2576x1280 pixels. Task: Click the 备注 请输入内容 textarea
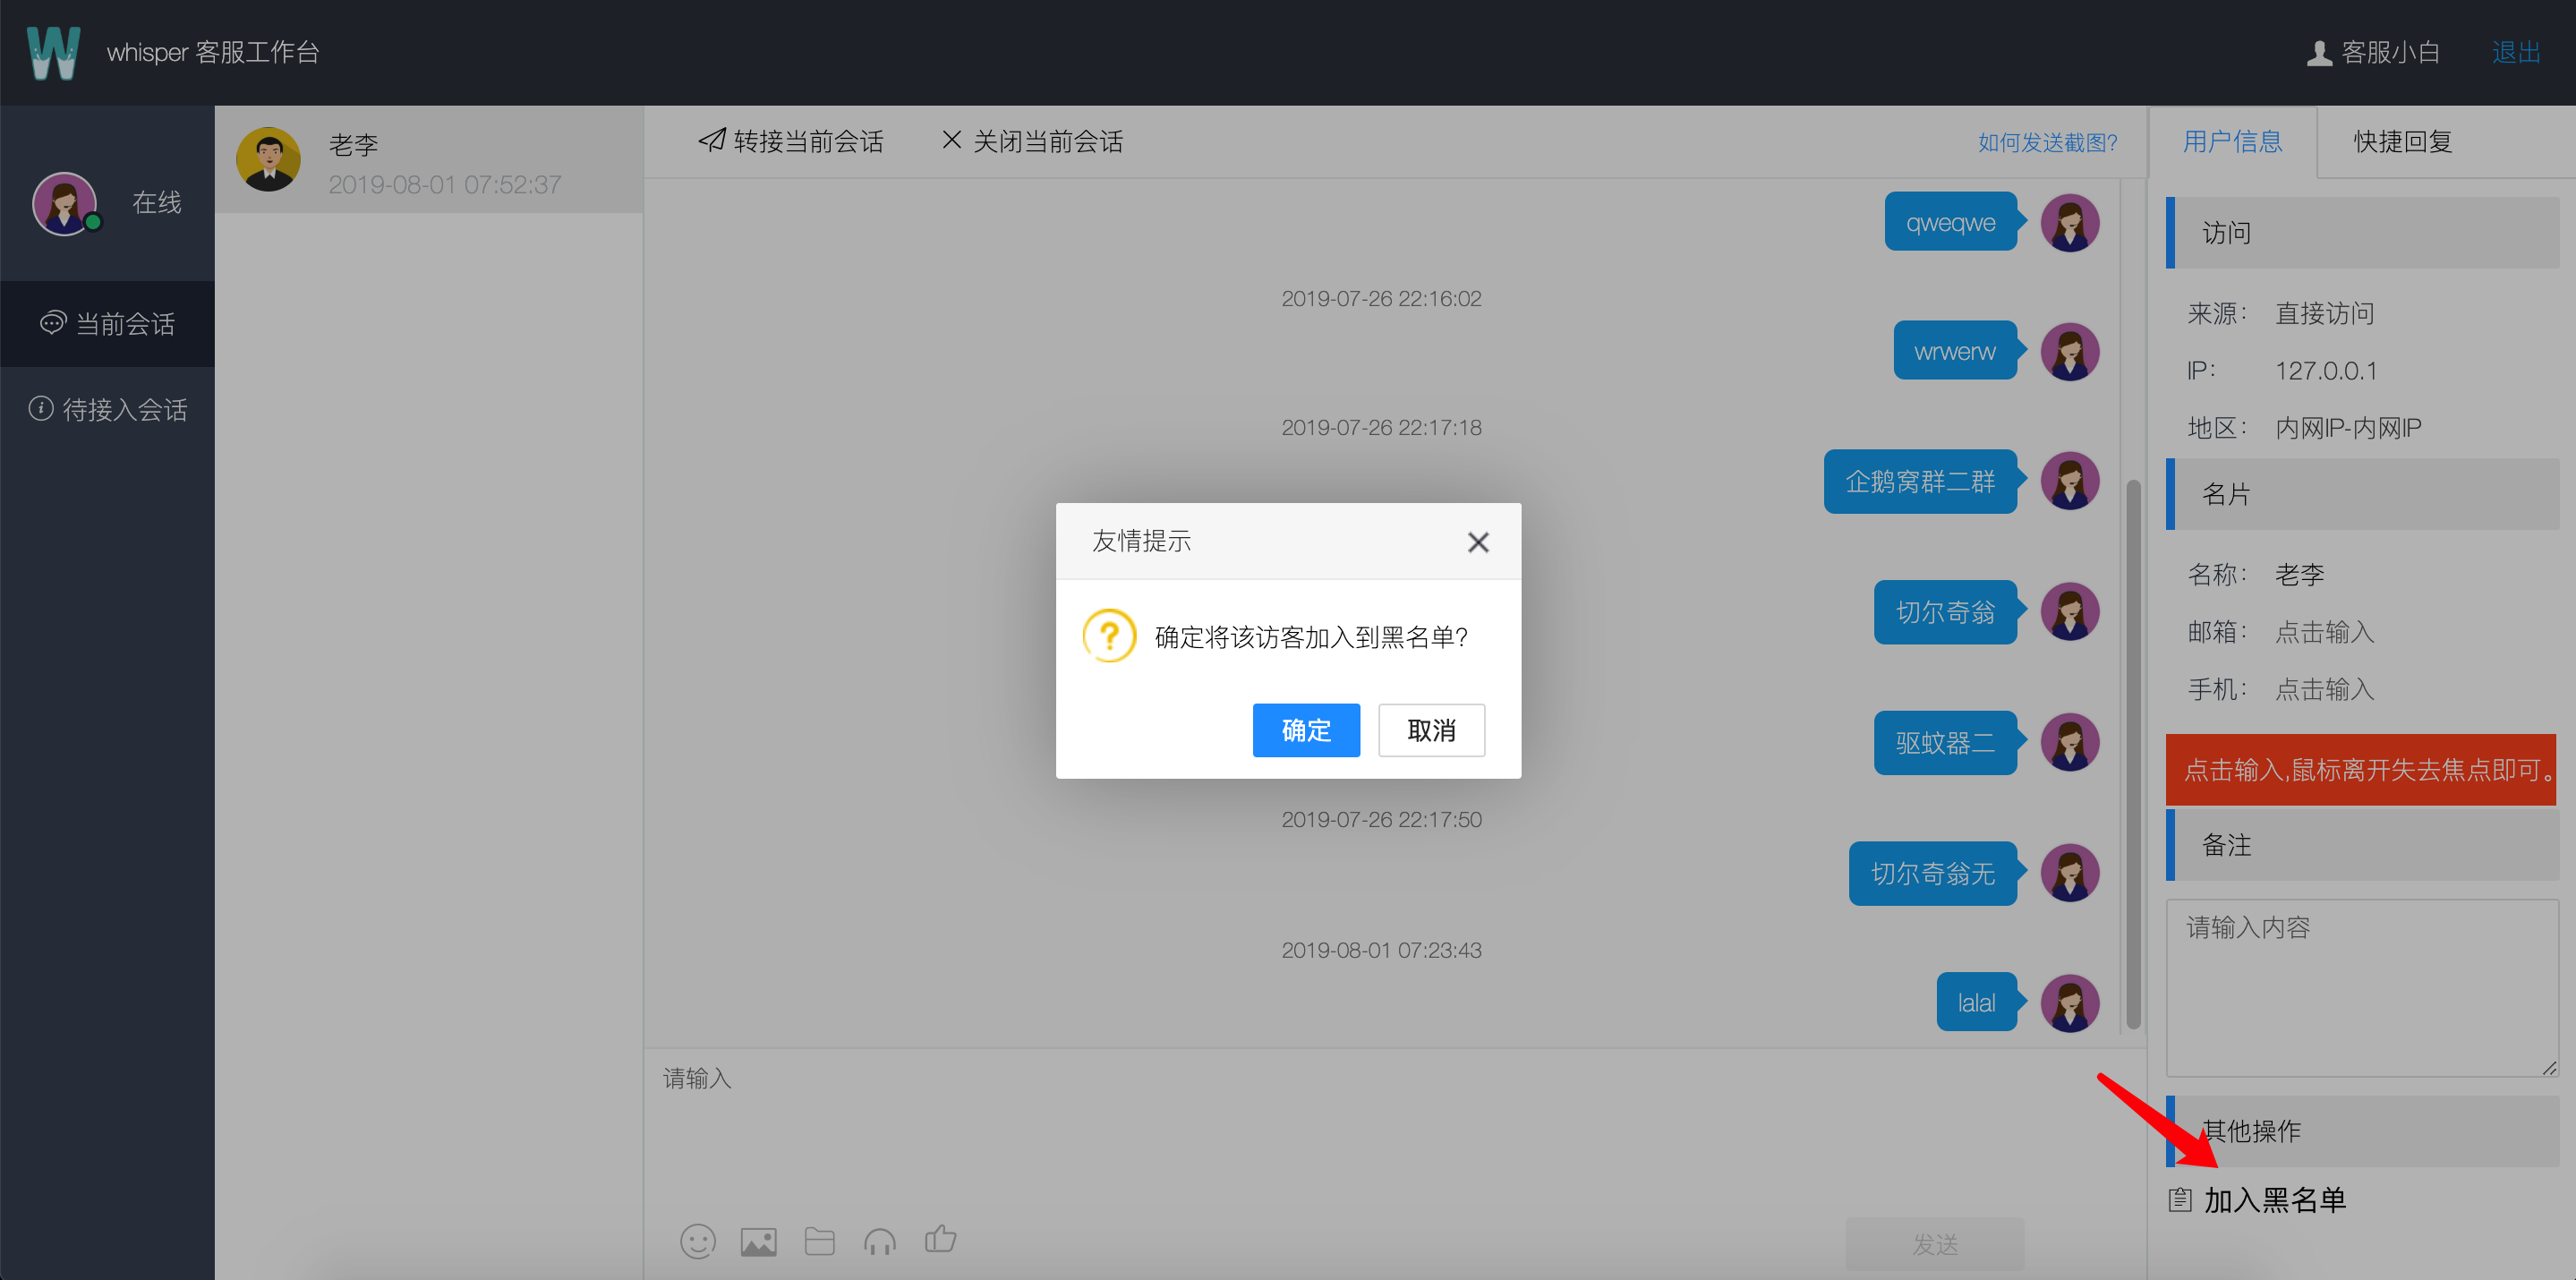pos(2362,988)
